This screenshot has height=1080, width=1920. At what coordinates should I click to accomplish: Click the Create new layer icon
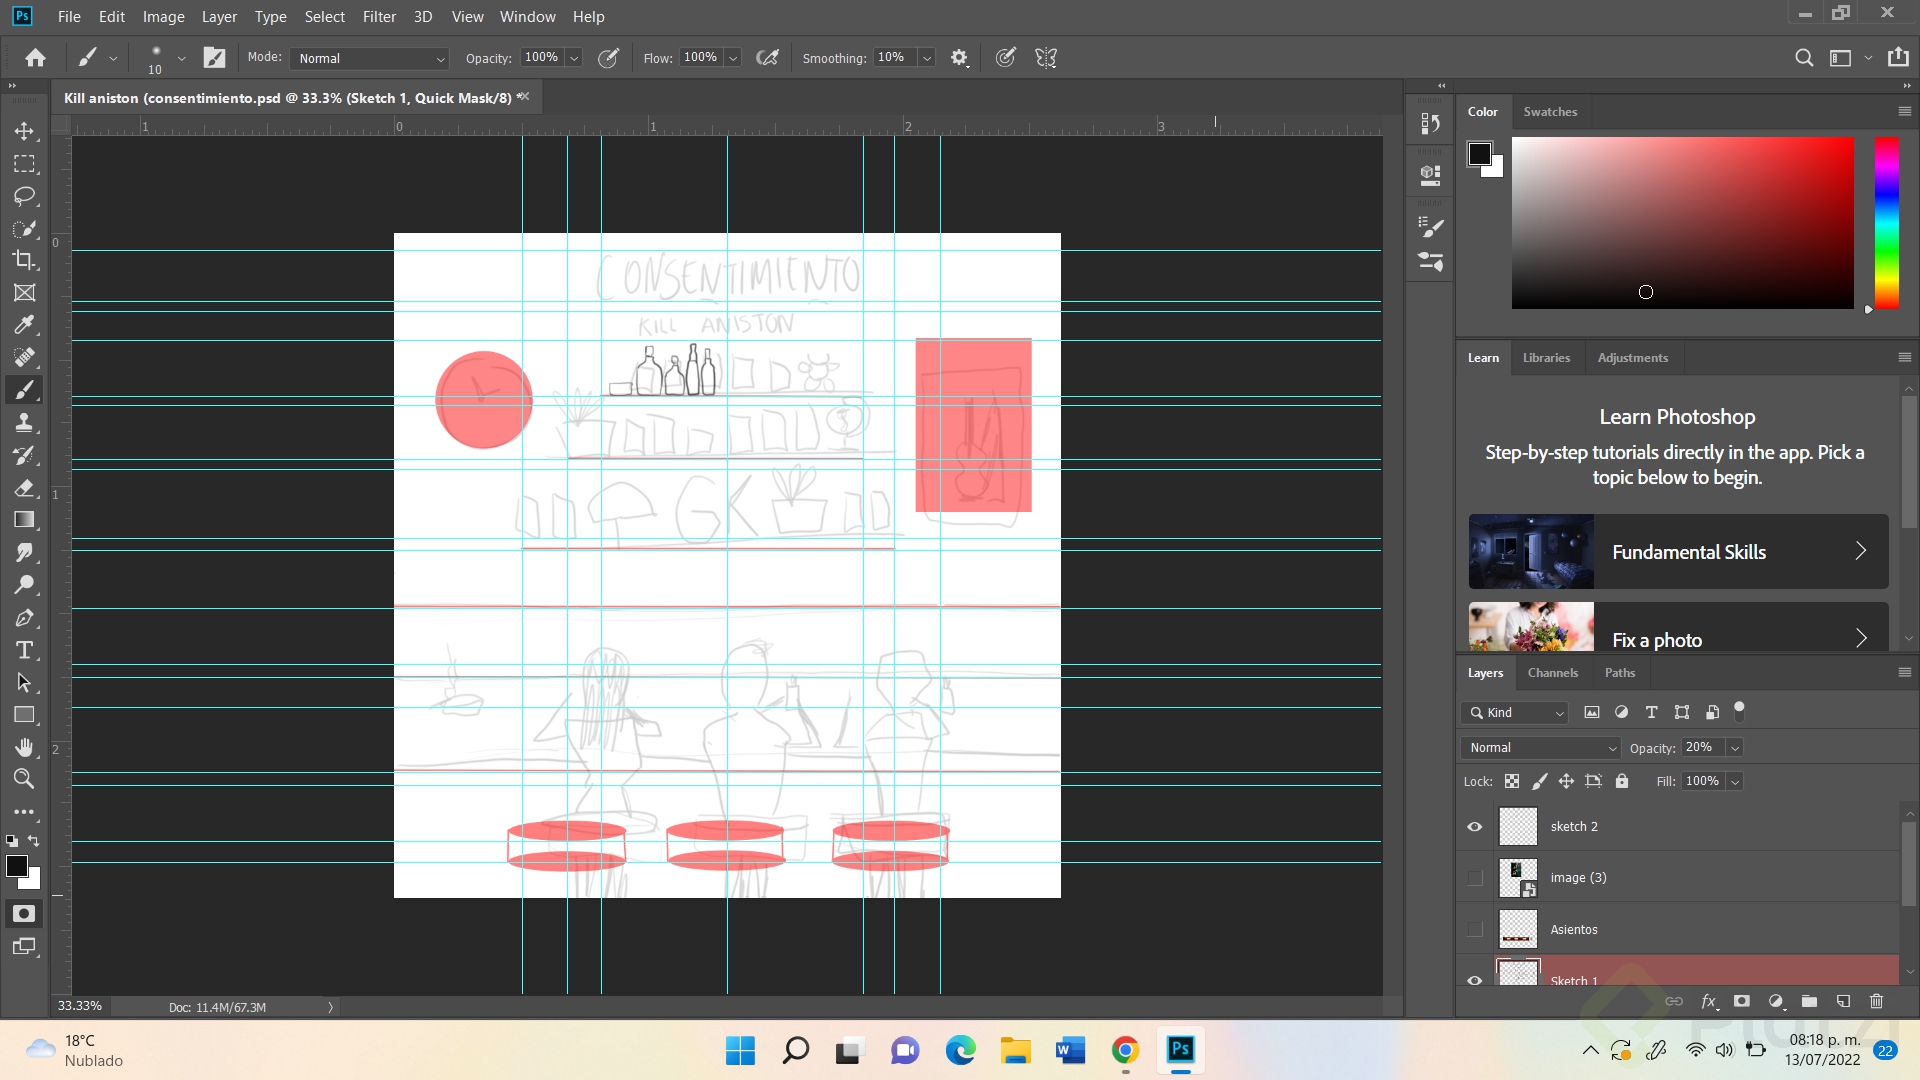click(1841, 1001)
